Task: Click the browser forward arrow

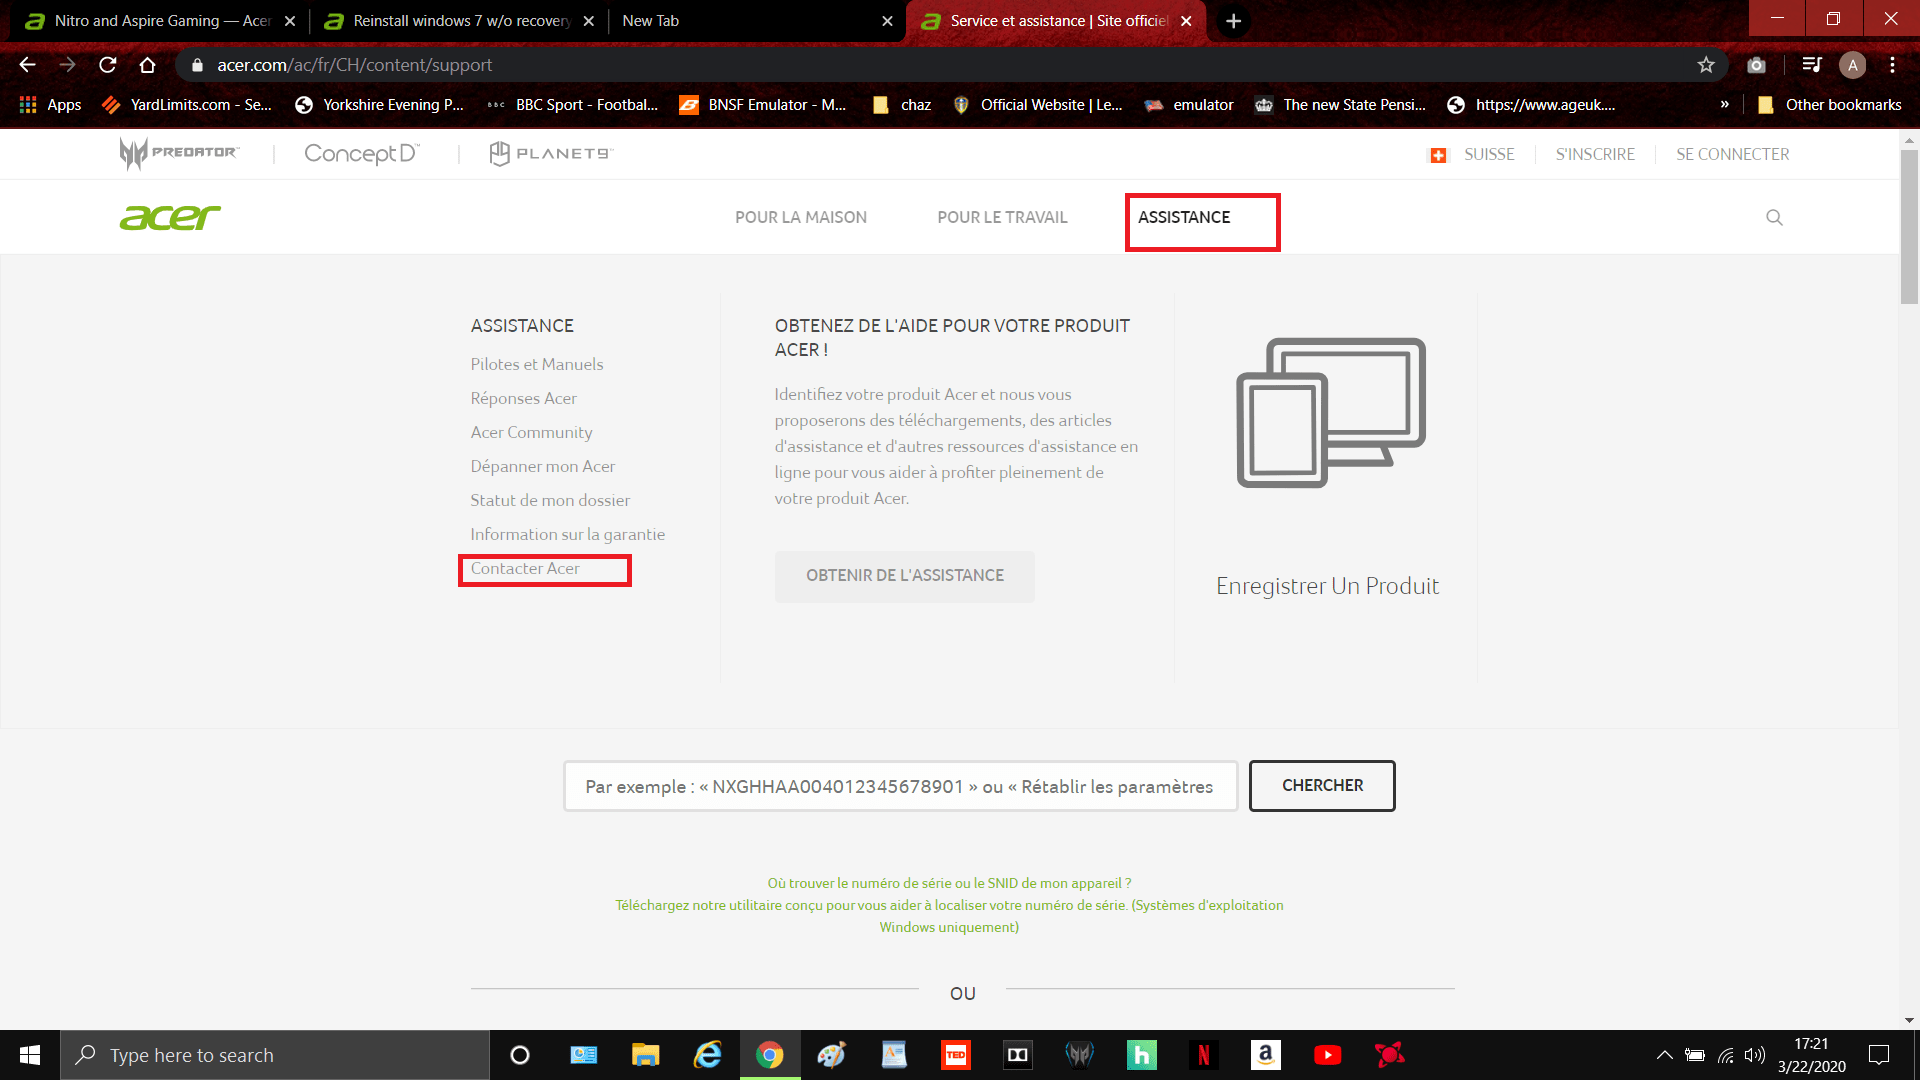Action: coord(67,65)
